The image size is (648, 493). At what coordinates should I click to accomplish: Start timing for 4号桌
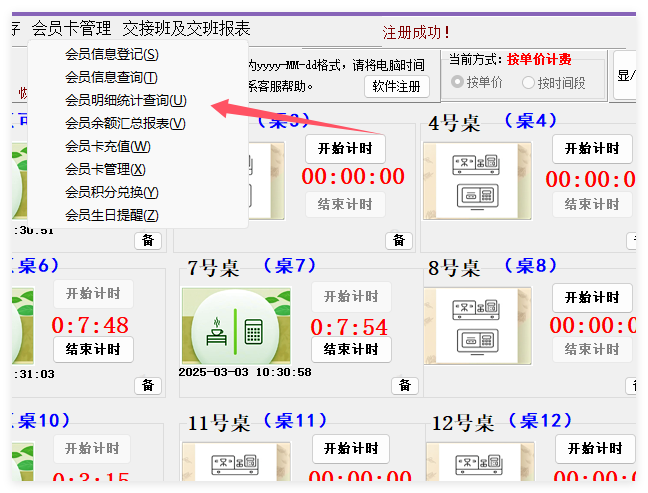pyautogui.click(x=592, y=148)
